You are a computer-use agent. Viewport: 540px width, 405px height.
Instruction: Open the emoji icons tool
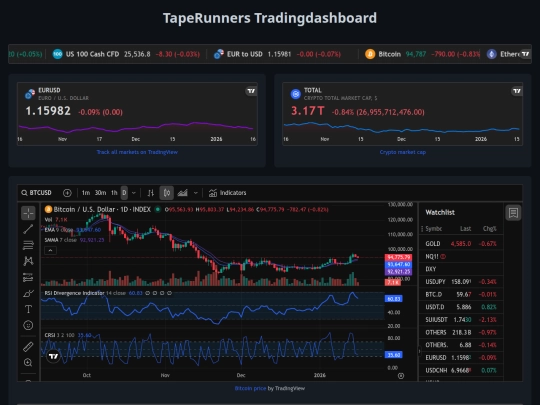(28, 325)
